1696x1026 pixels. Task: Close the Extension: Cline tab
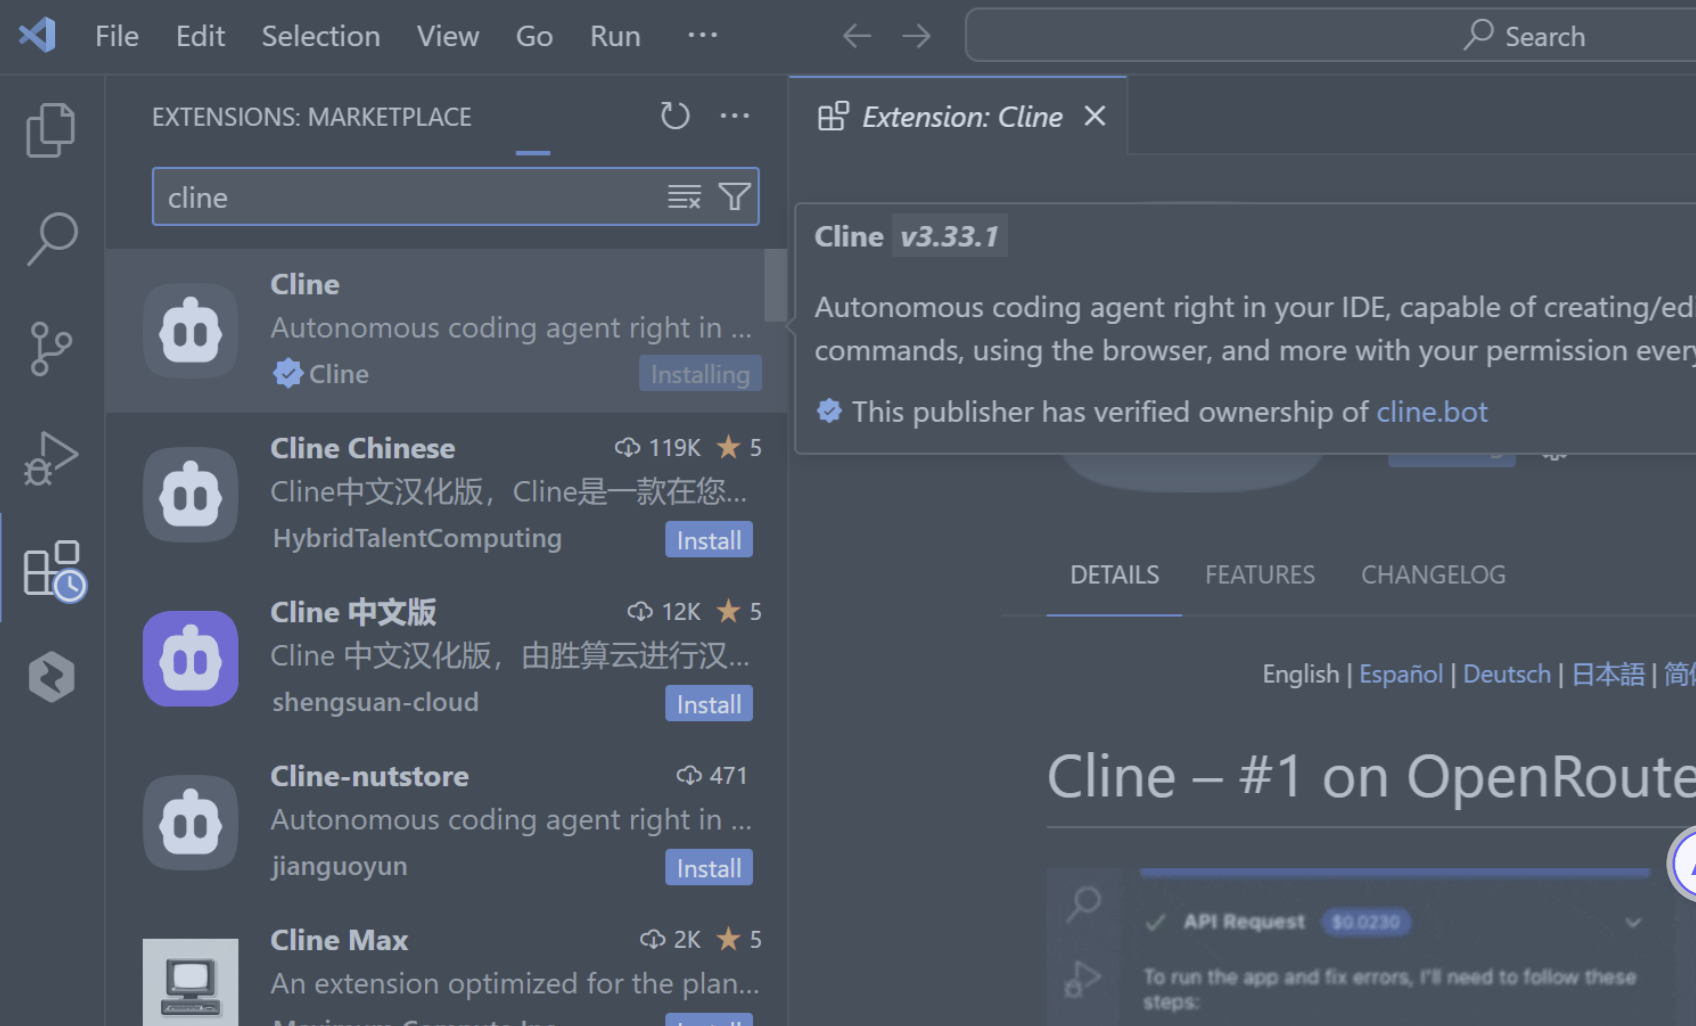pos(1095,116)
